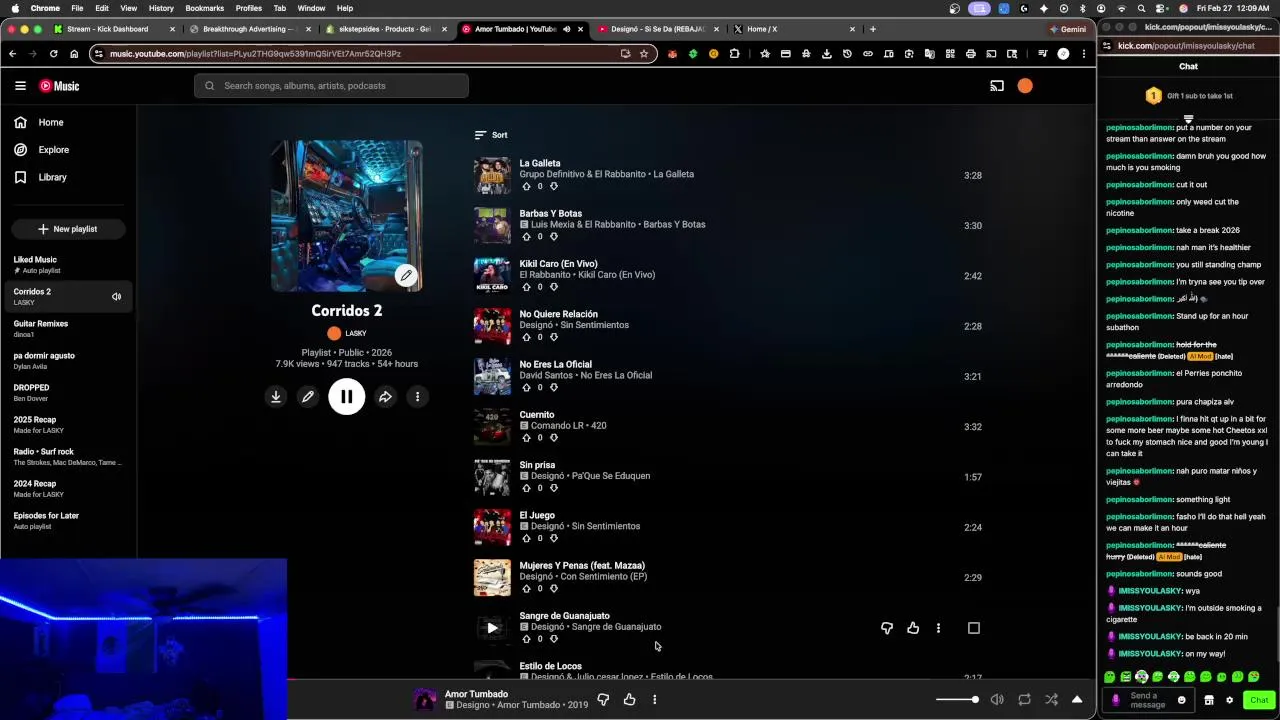The width and height of the screenshot is (1280, 720).
Task: Downvote the No Quiere Relación track
Action: [554, 337]
